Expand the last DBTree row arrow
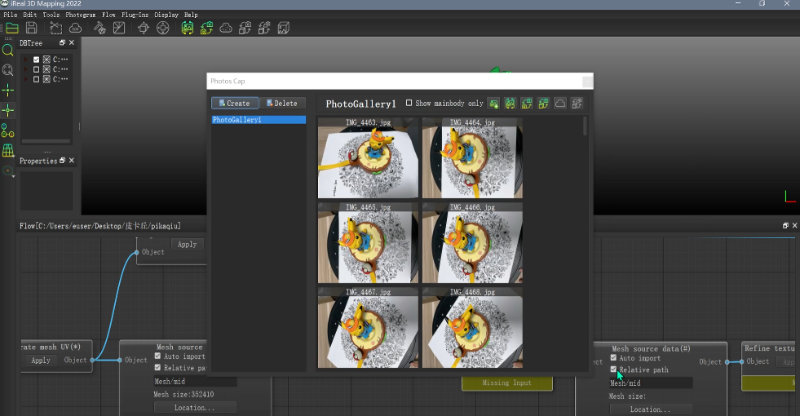 coord(26,79)
